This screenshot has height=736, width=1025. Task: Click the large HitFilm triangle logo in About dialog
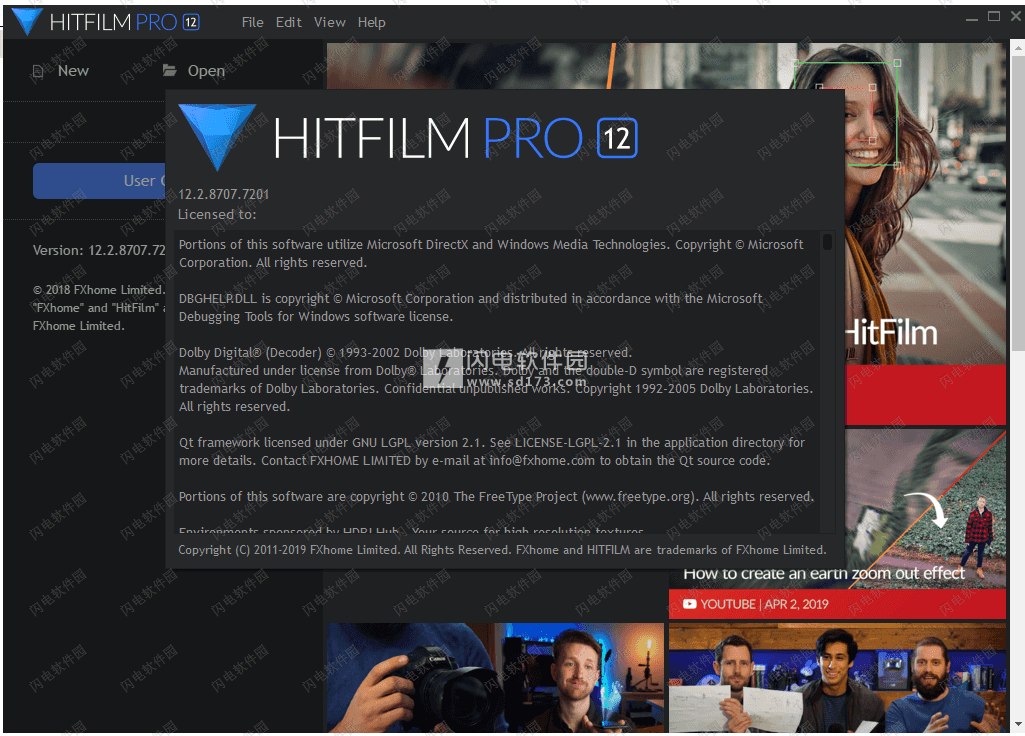(x=217, y=136)
